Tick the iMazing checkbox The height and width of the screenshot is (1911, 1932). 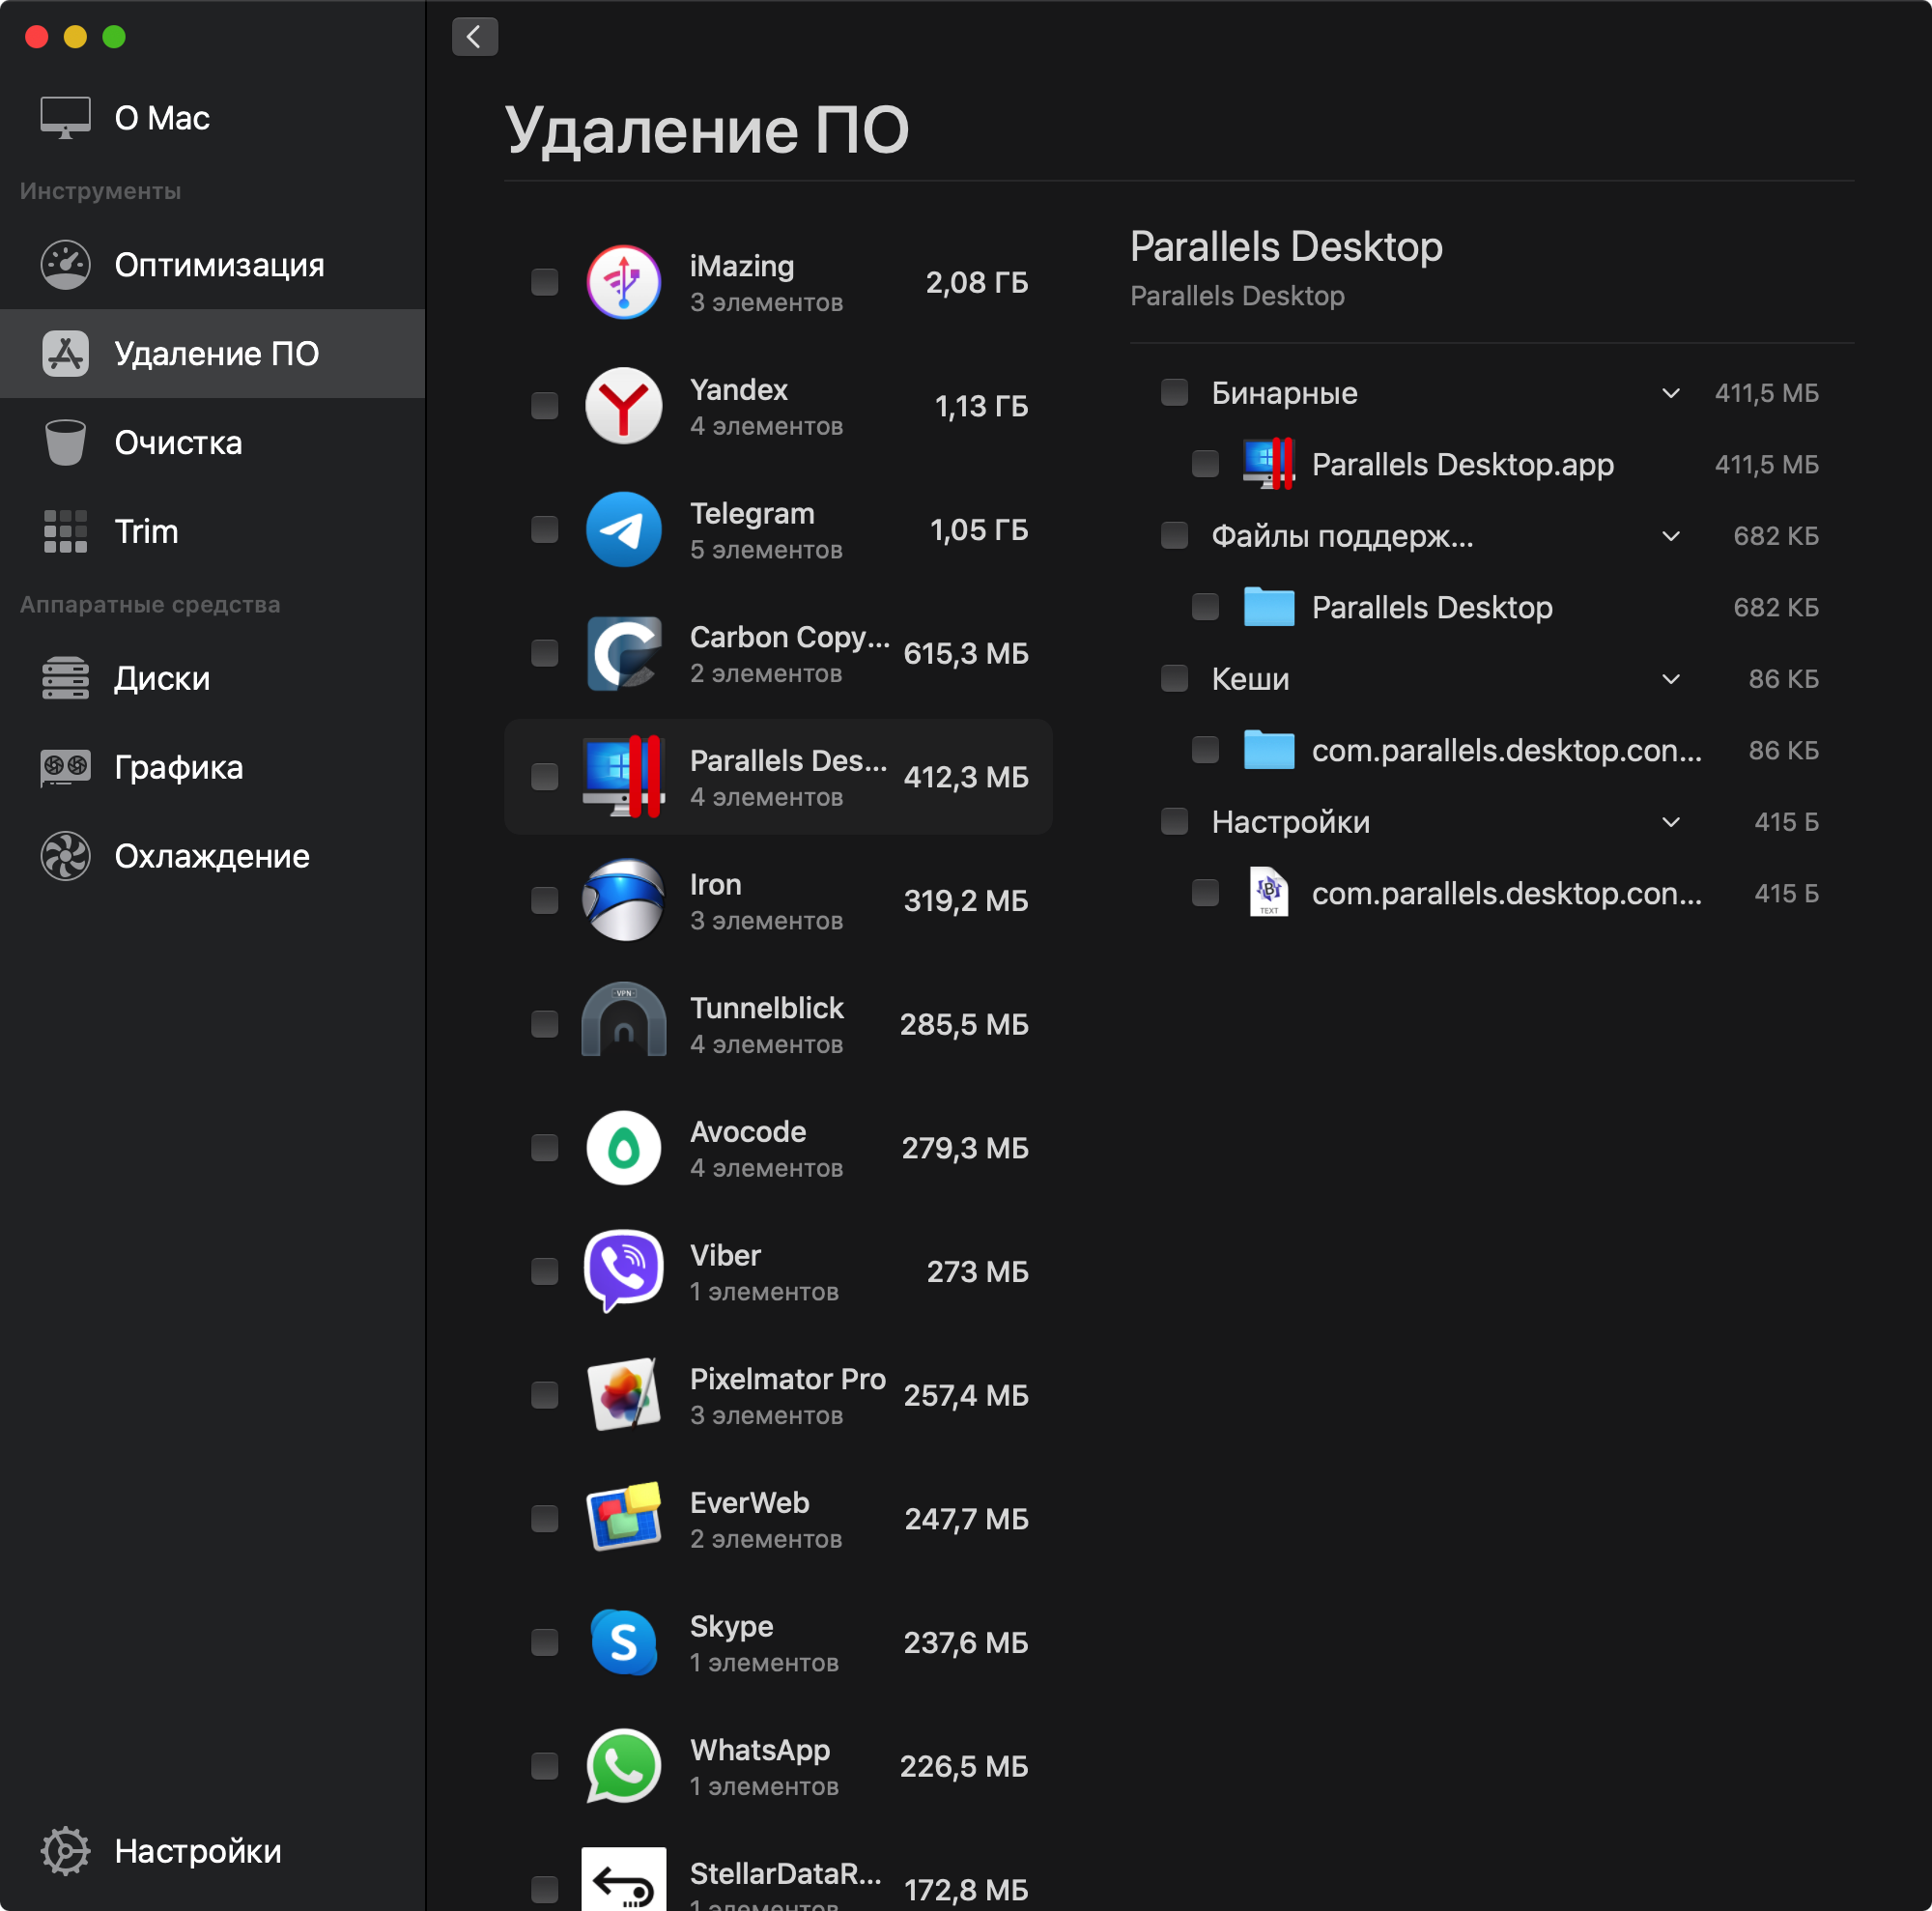pyautogui.click(x=544, y=282)
